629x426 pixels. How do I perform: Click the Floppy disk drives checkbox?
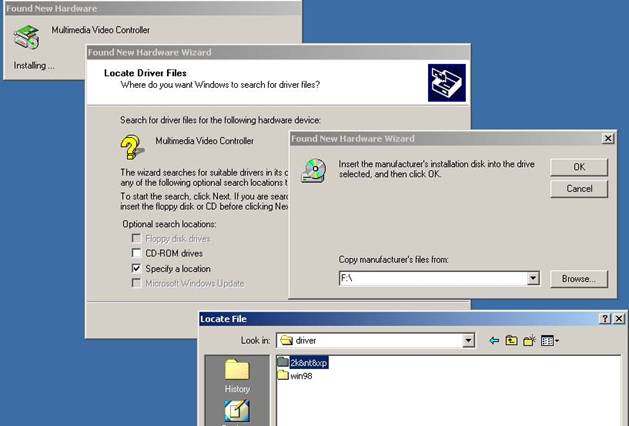137,239
